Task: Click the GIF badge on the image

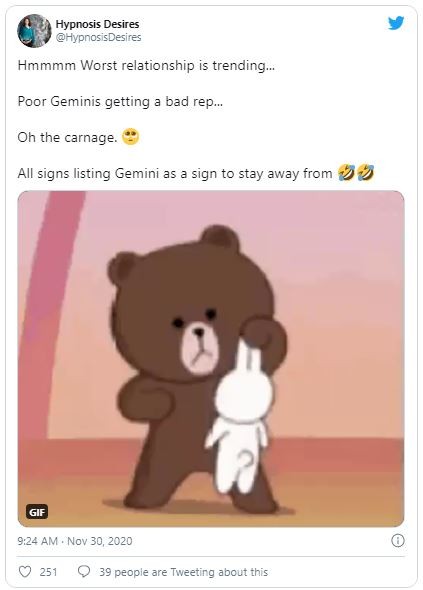Action: 37,512
